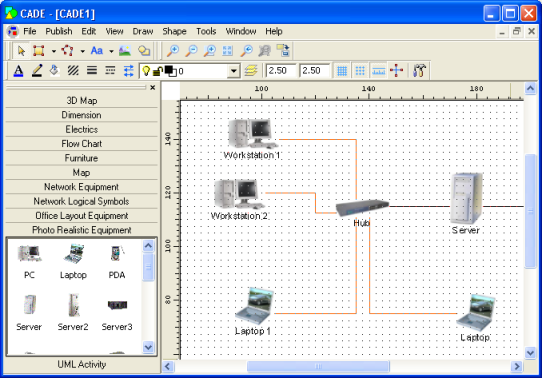Select the PDA symbol thumbnail
This screenshot has height=378, width=542.
pos(117,262)
